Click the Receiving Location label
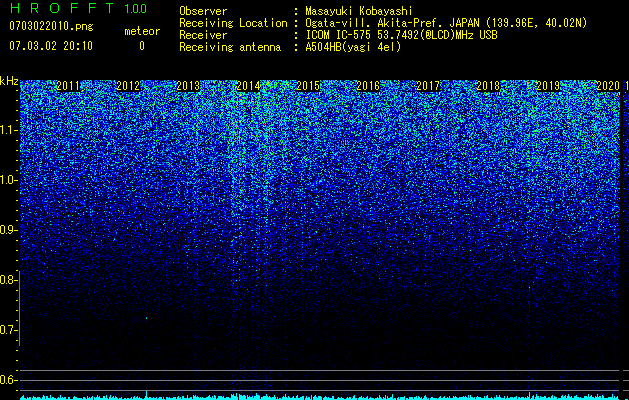The height and width of the screenshot is (400, 629). (x=233, y=23)
